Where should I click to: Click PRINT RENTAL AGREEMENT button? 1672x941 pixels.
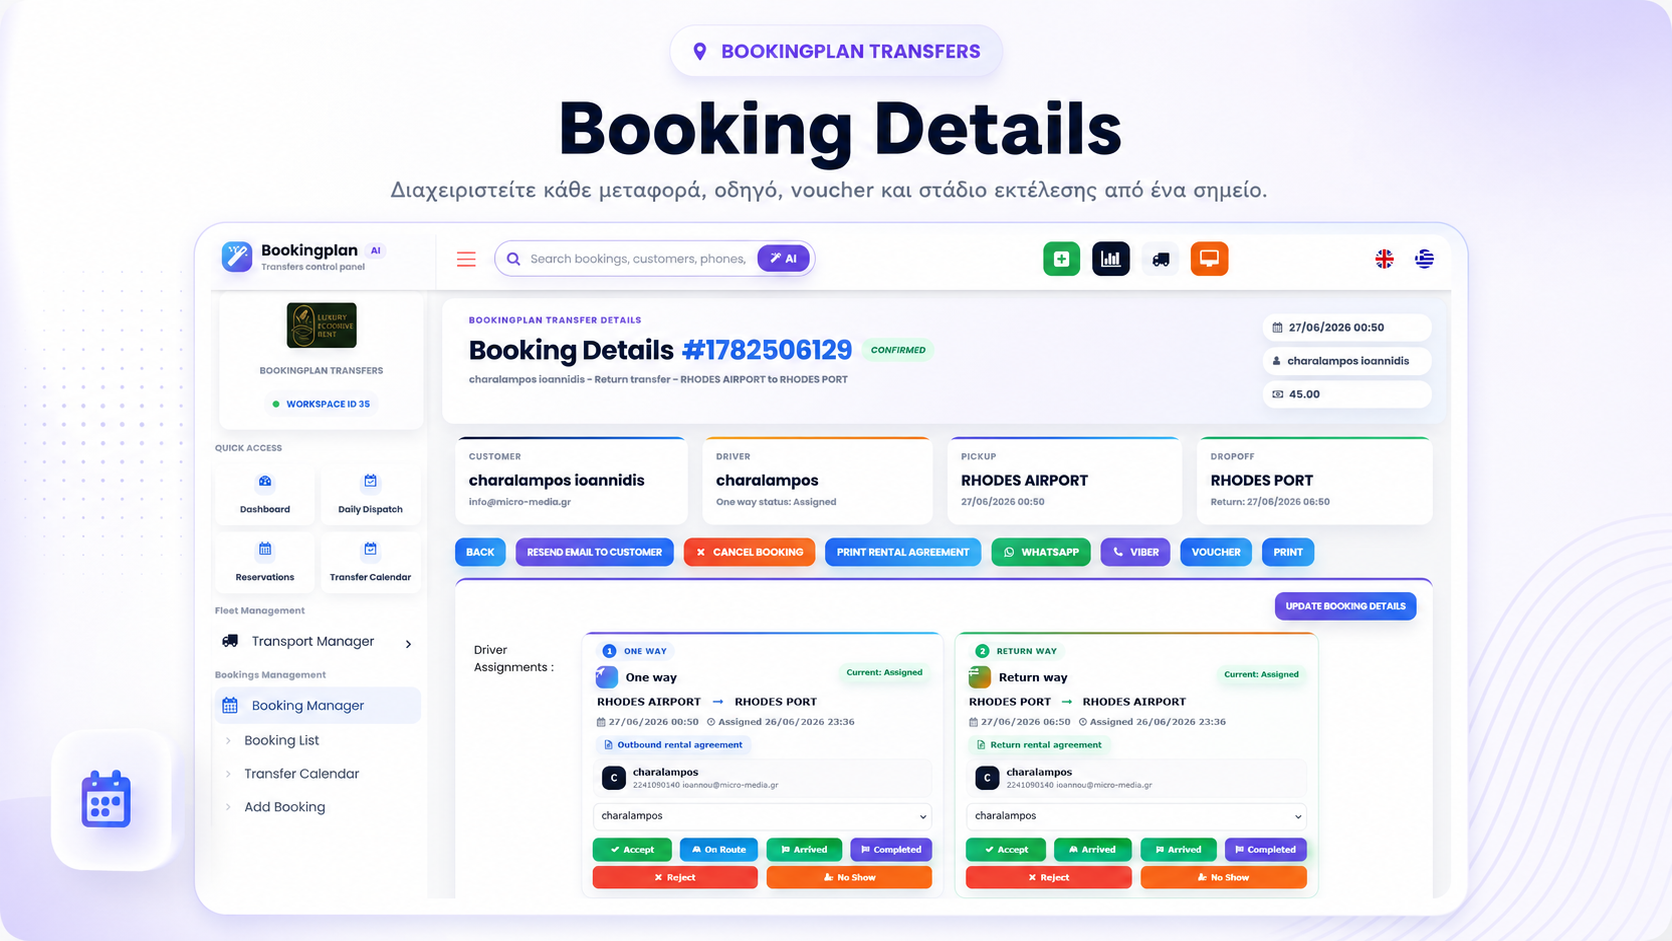(902, 552)
